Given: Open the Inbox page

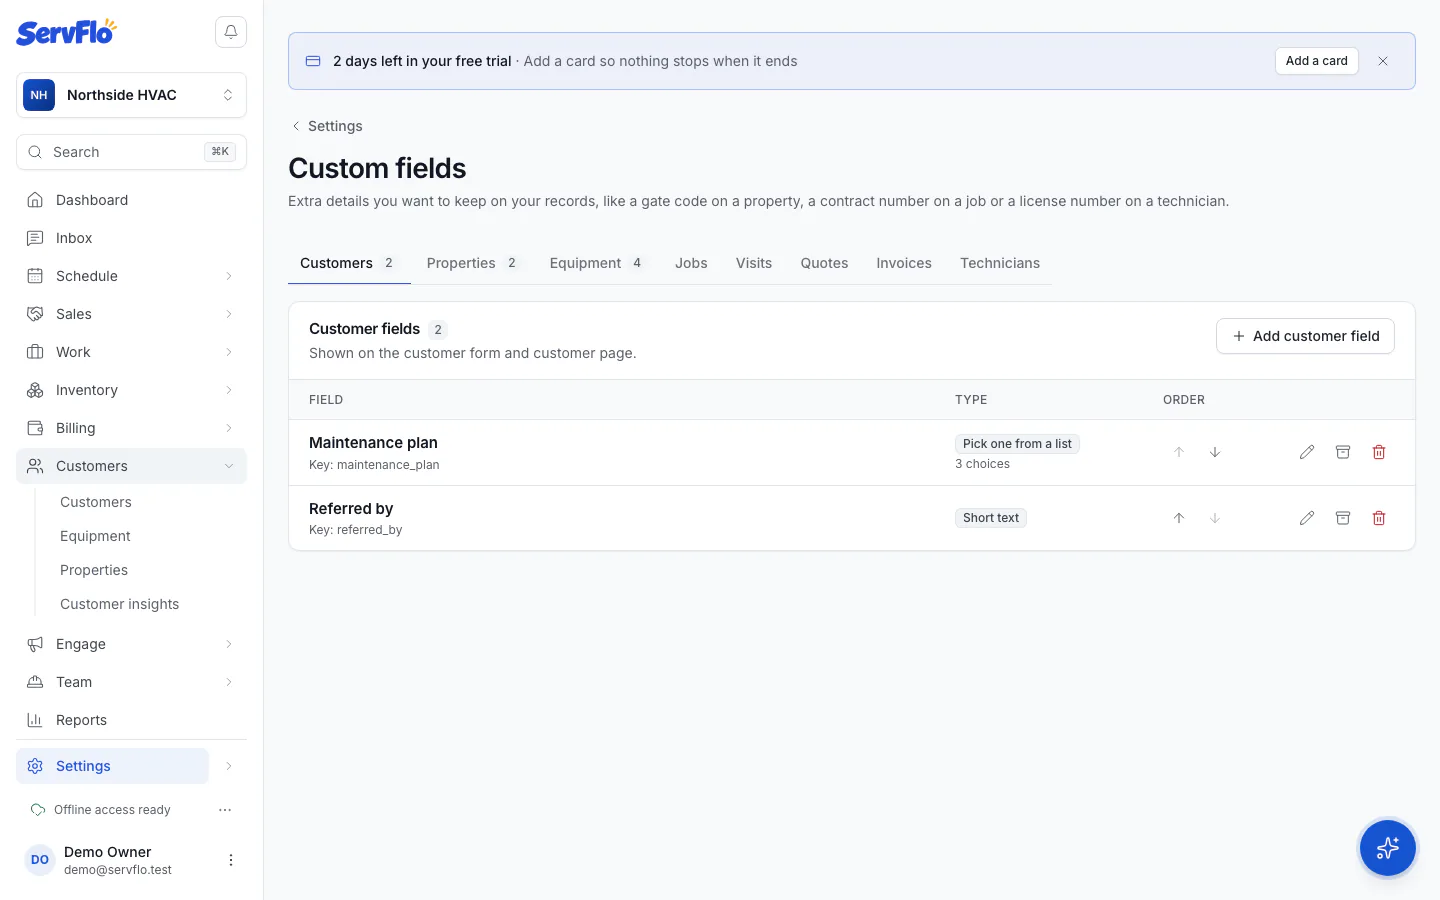Looking at the screenshot, I should pos(131,238).
